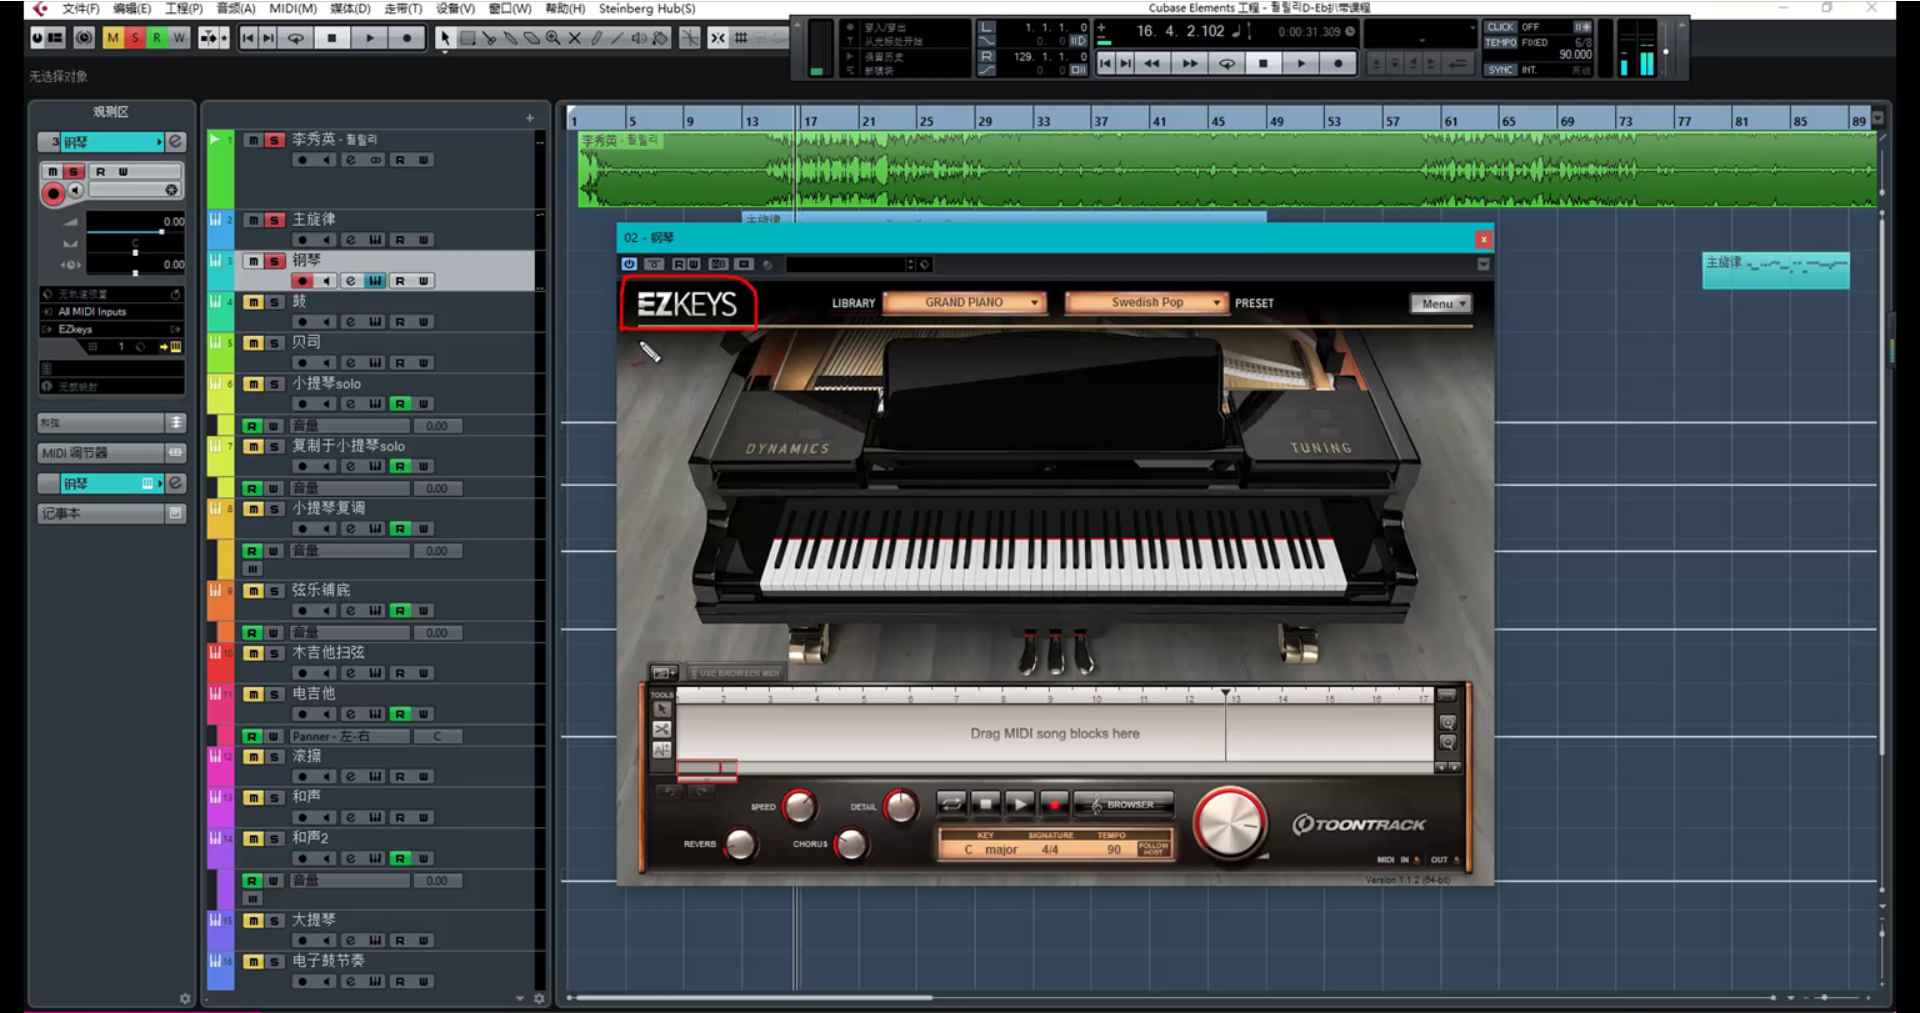This screenshot has width=1920, height=1013.
Task: Open the GRAND PIANO library dropdown
Action: click(x=965, y=303)
